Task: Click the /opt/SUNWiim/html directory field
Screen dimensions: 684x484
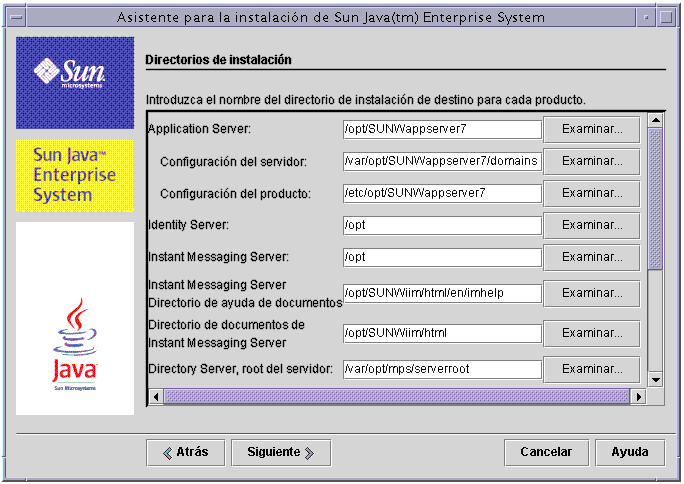Action: 442,333
